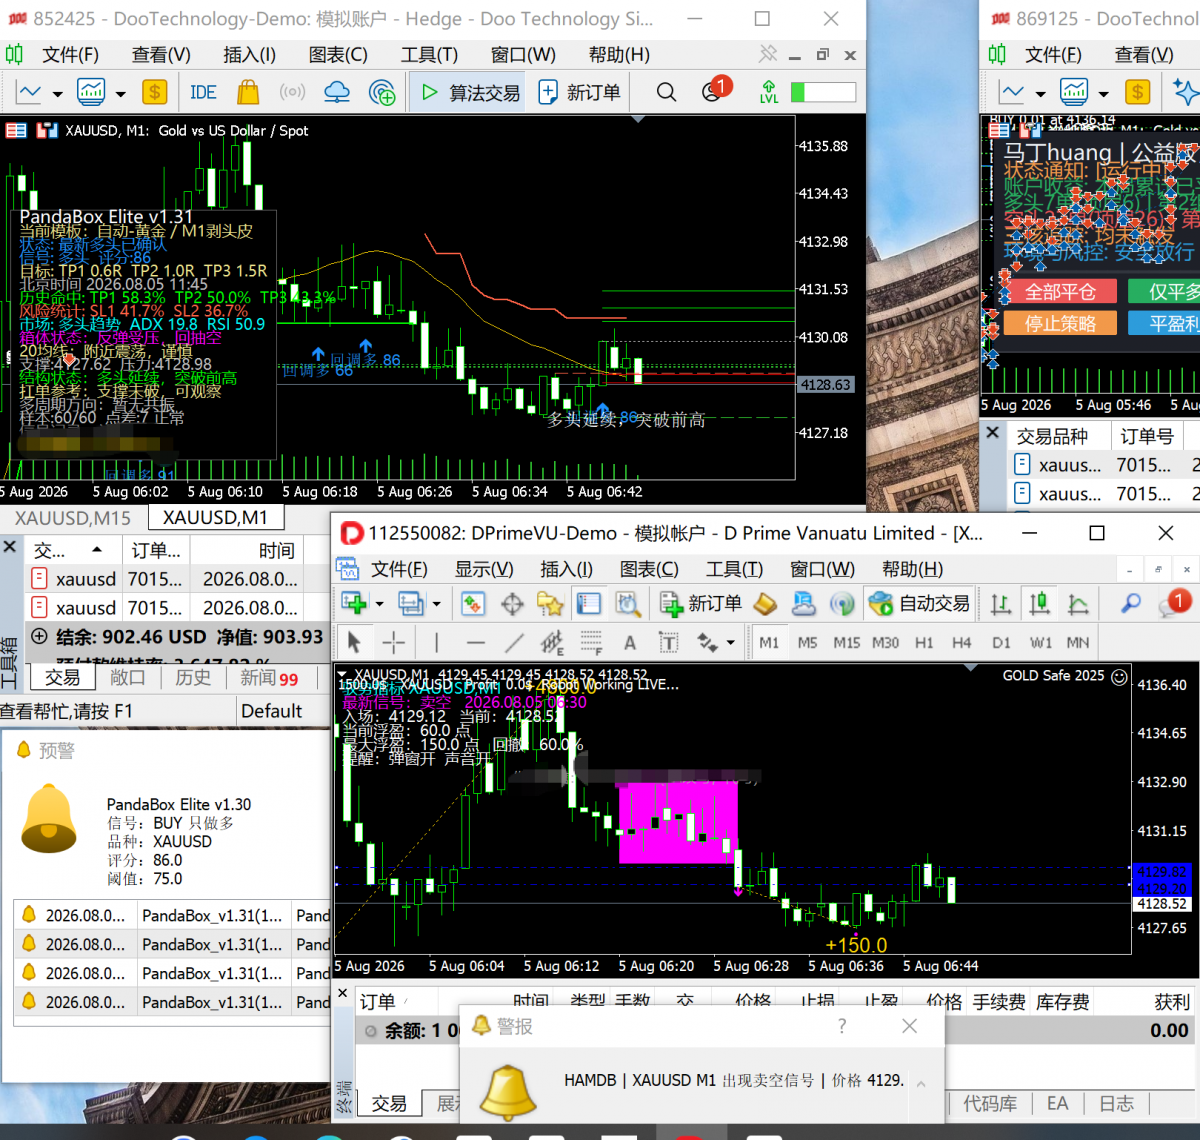Open the Data Window crosshair icon in DPrimeVU
This screenshot has height=1140, width=1200.
[512, 603]
